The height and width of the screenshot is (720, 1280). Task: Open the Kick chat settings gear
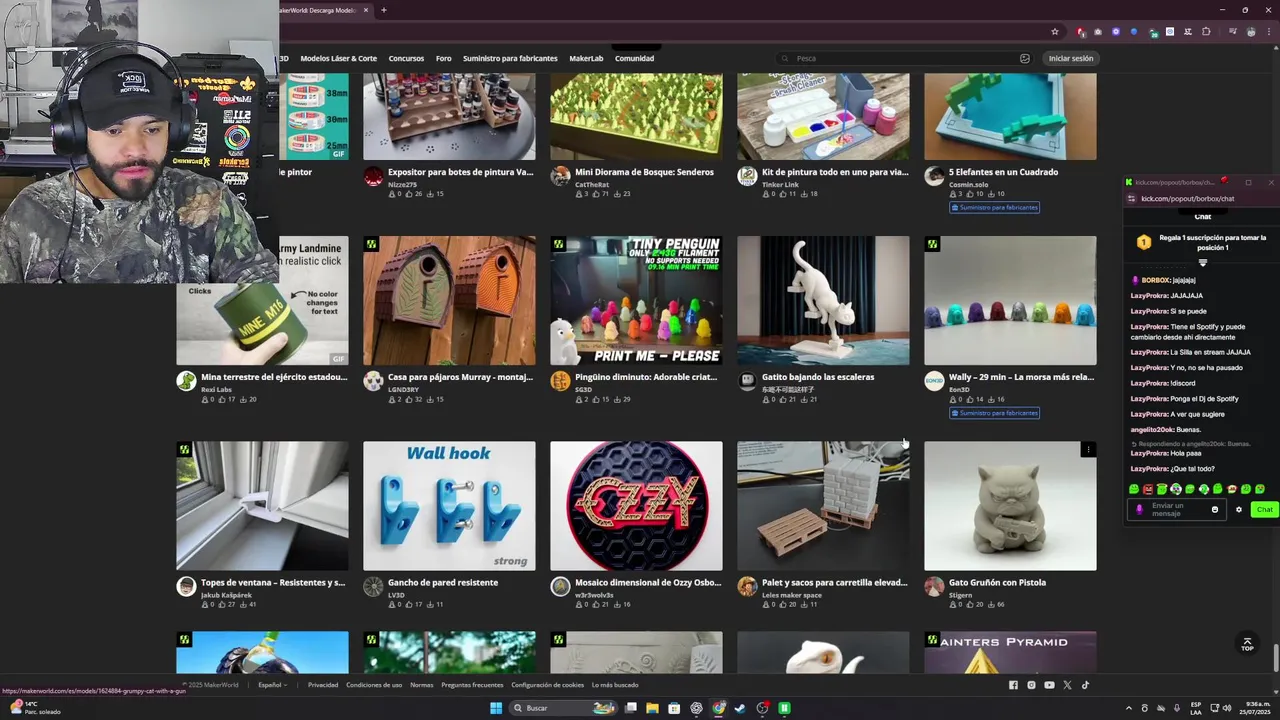(1238, 510)
